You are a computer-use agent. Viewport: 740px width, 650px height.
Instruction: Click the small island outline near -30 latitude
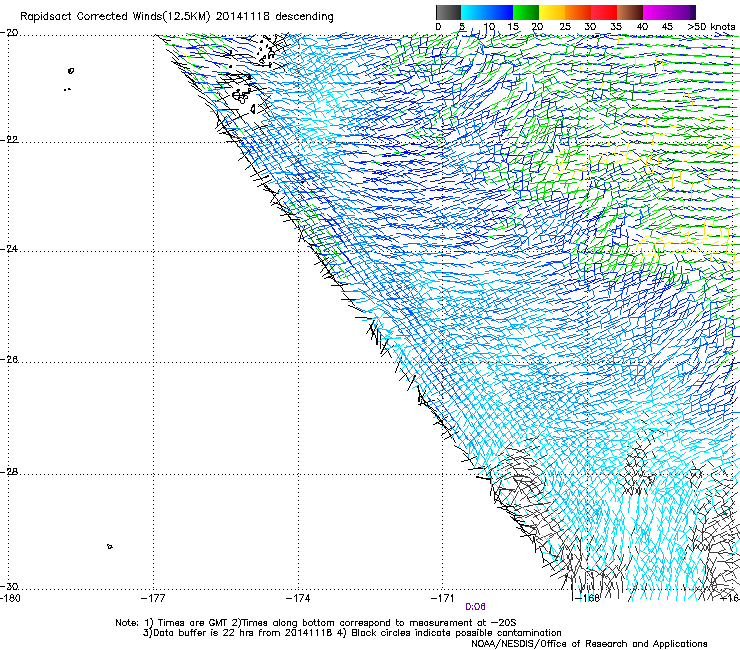point(109,547)
